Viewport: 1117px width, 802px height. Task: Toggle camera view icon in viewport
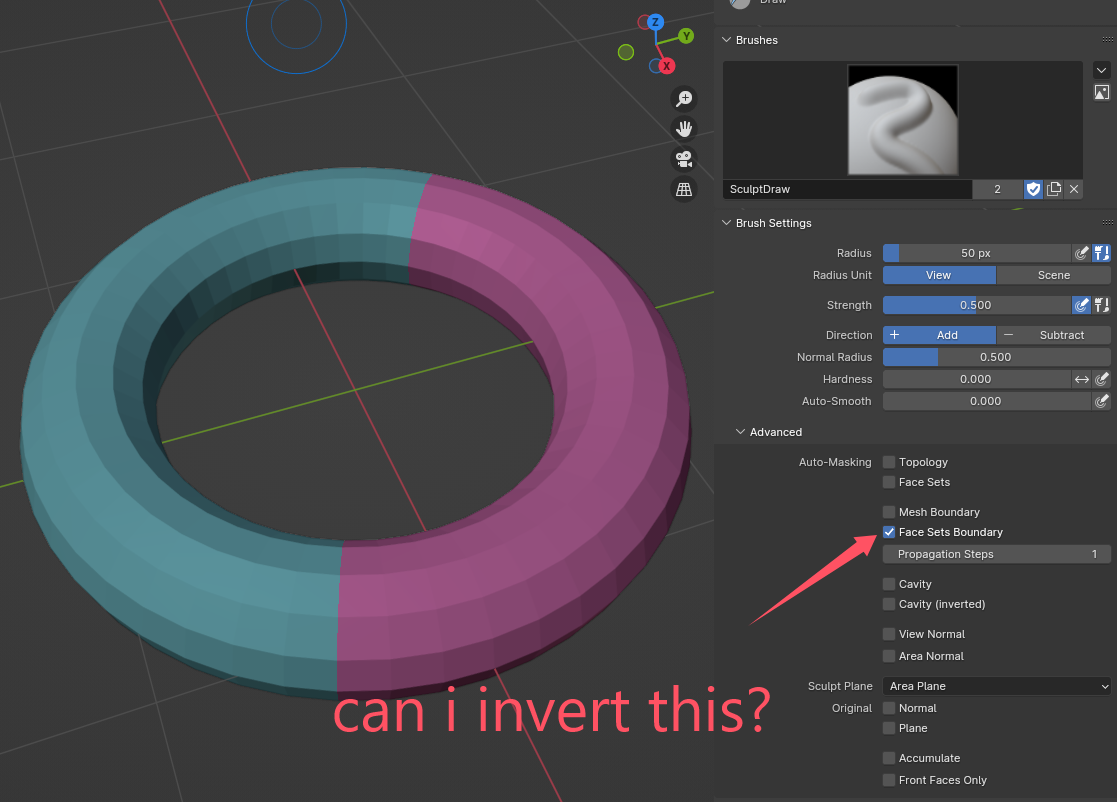(684, 159)
